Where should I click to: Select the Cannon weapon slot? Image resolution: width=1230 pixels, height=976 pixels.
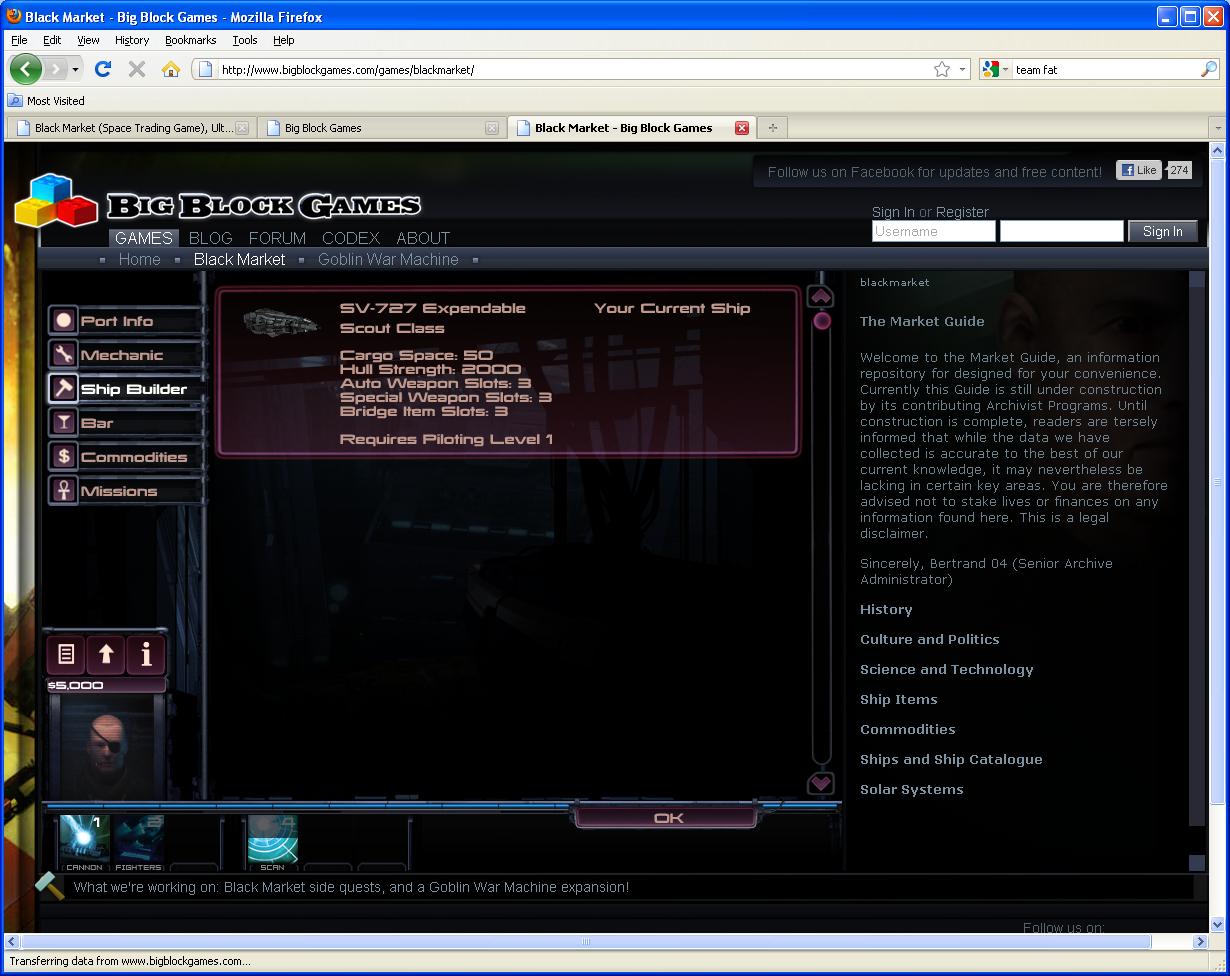click(84, 842)
